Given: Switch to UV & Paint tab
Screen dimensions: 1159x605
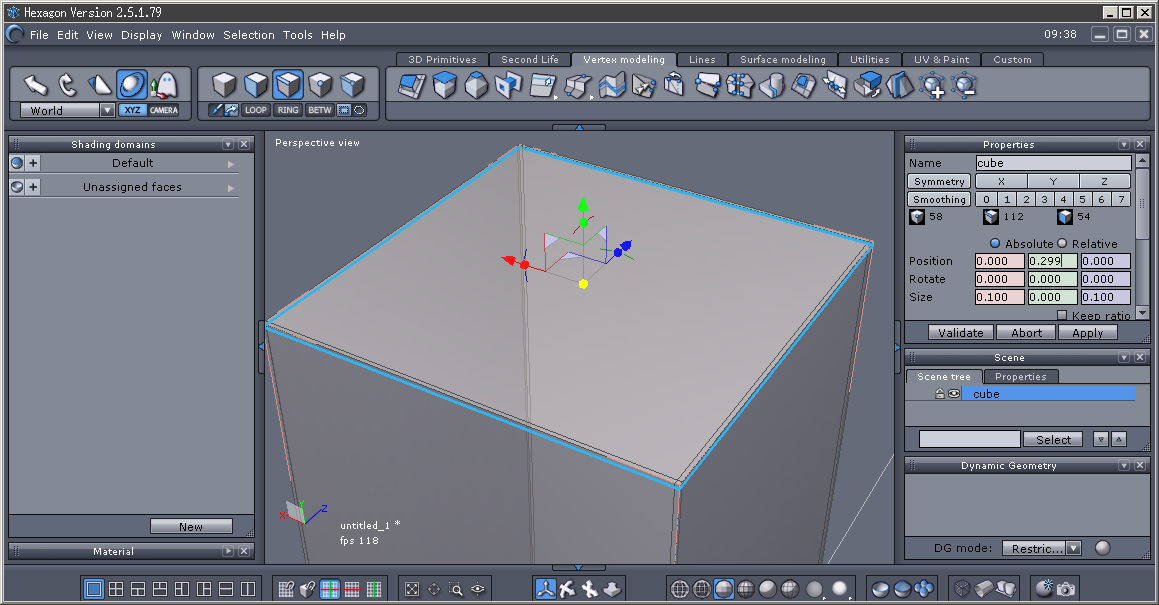Looking at the screenshot, I should (x=941, y=59).
